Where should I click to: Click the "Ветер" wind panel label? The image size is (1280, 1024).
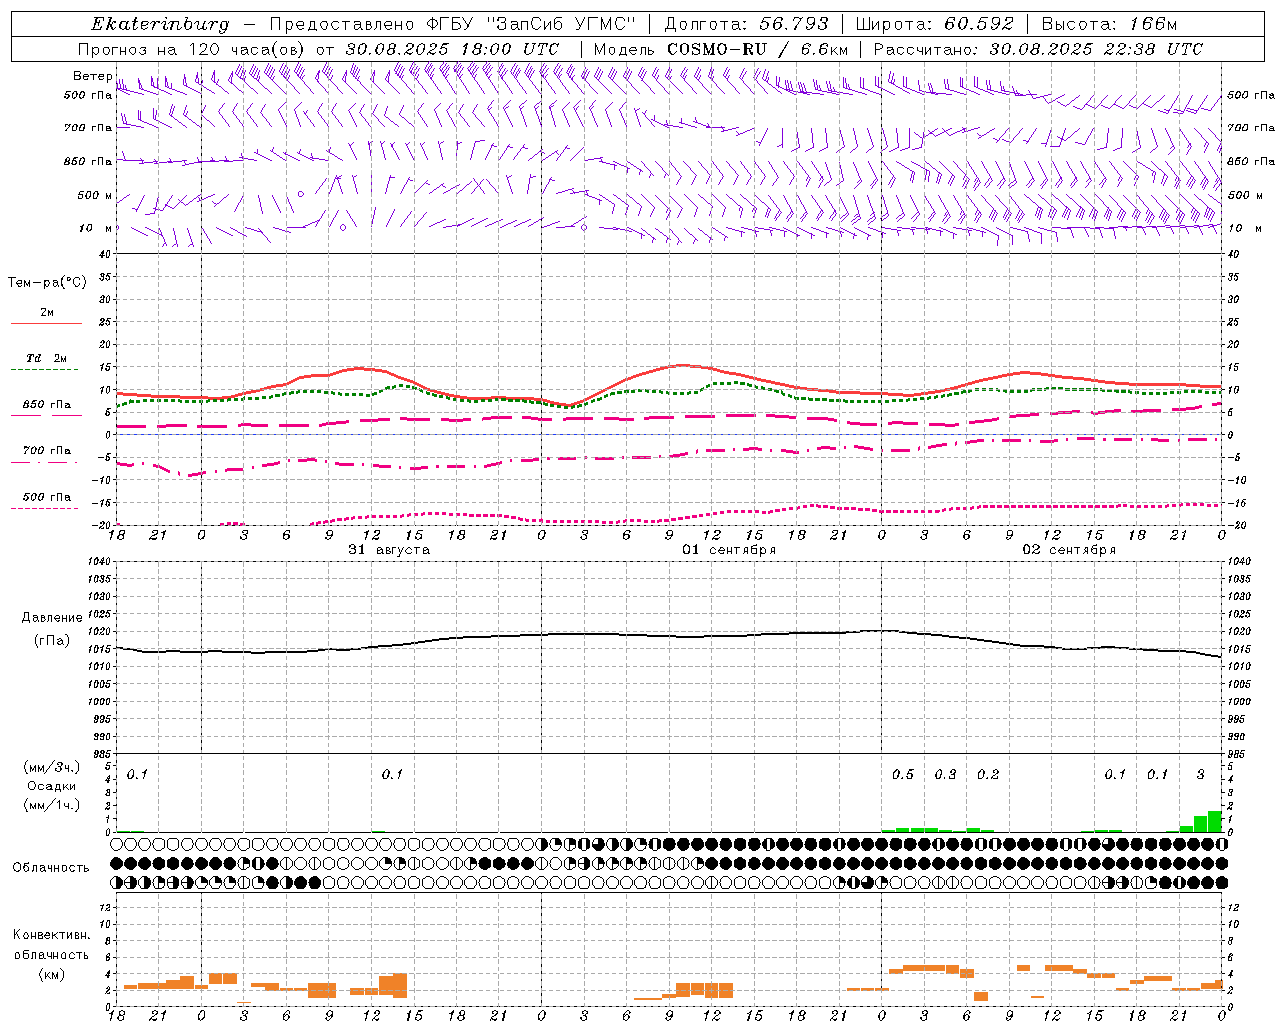click(x=92, y=76)
